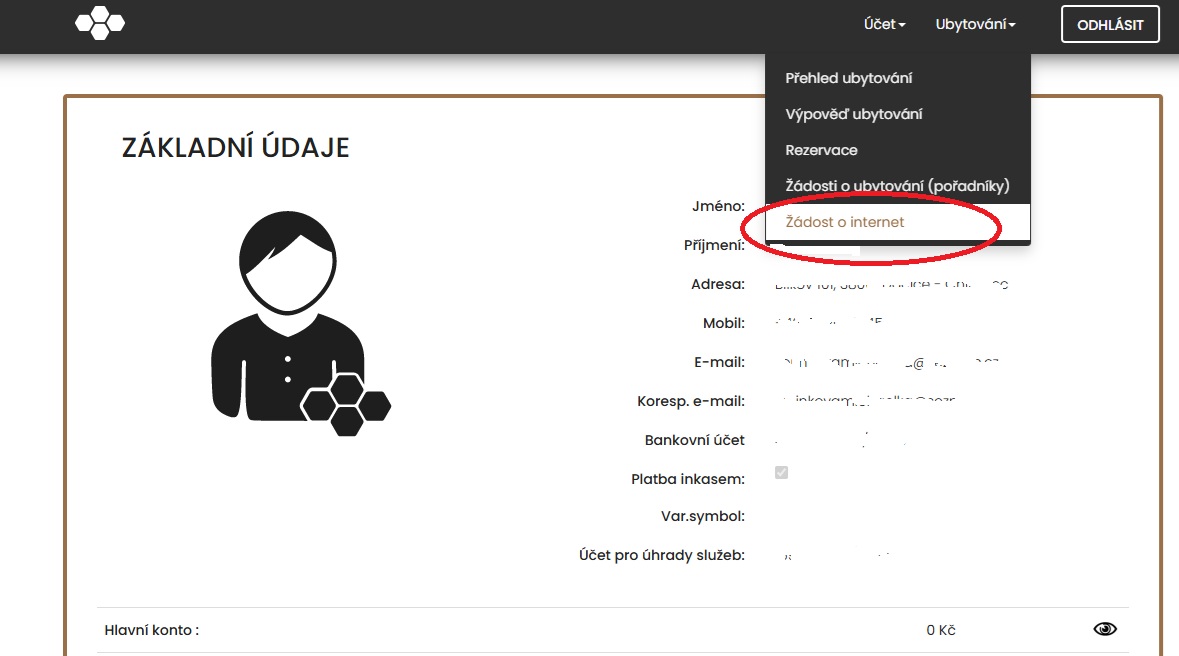Click the hexagon logo in the header

click(100, 23)
